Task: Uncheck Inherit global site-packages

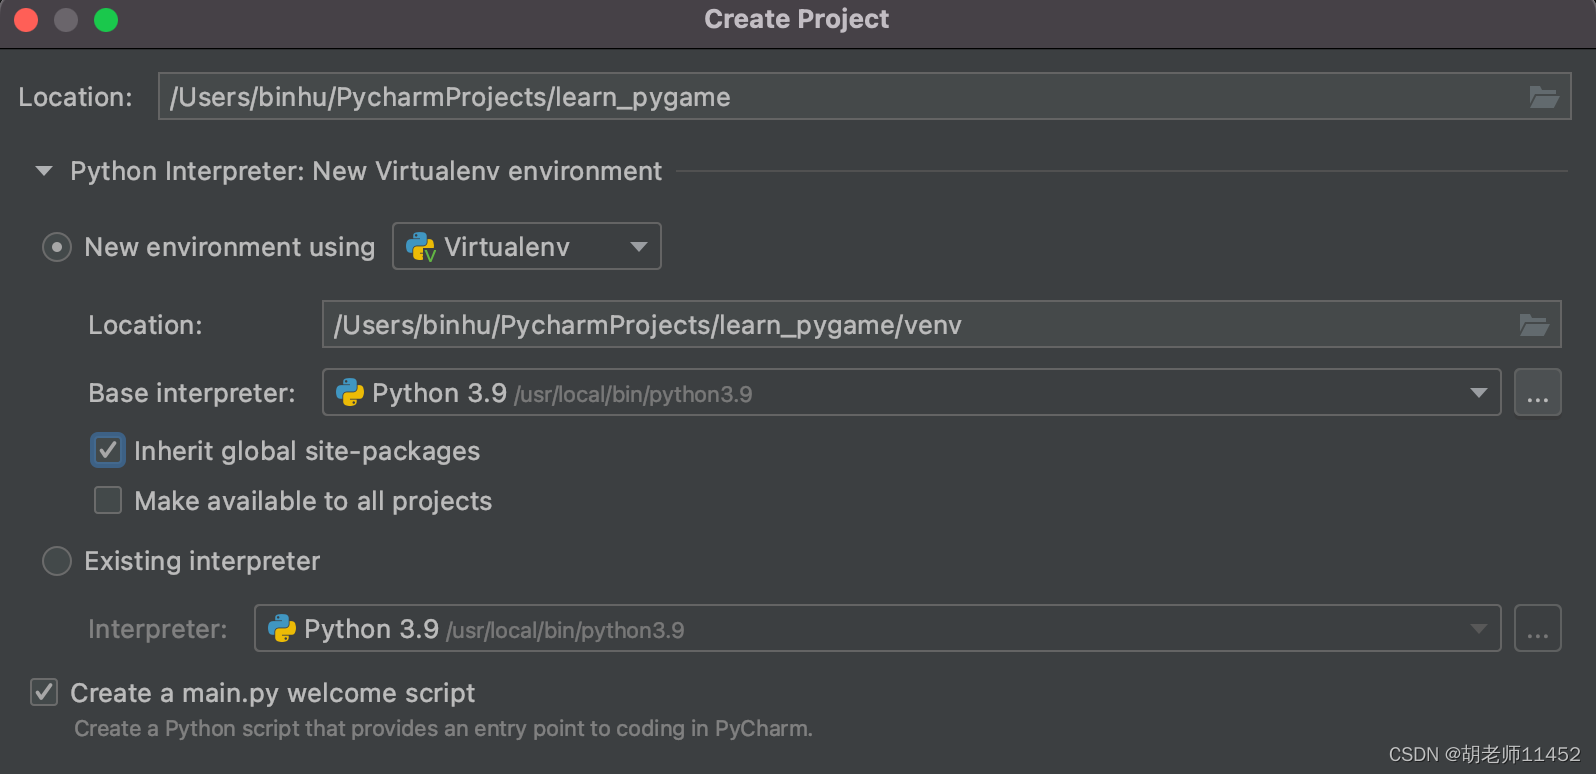Action: [108, 450]
